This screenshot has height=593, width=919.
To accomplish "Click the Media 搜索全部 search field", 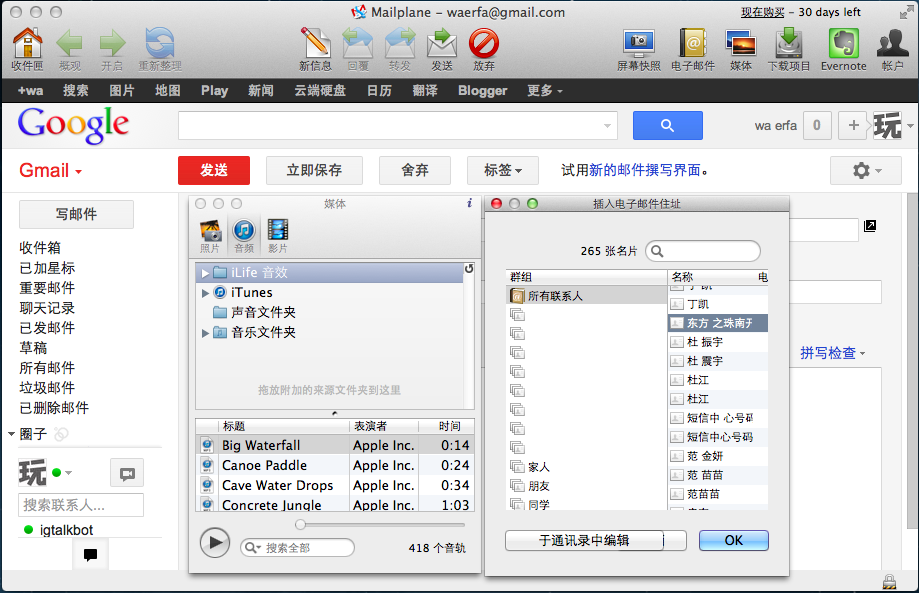I will 297,548.
